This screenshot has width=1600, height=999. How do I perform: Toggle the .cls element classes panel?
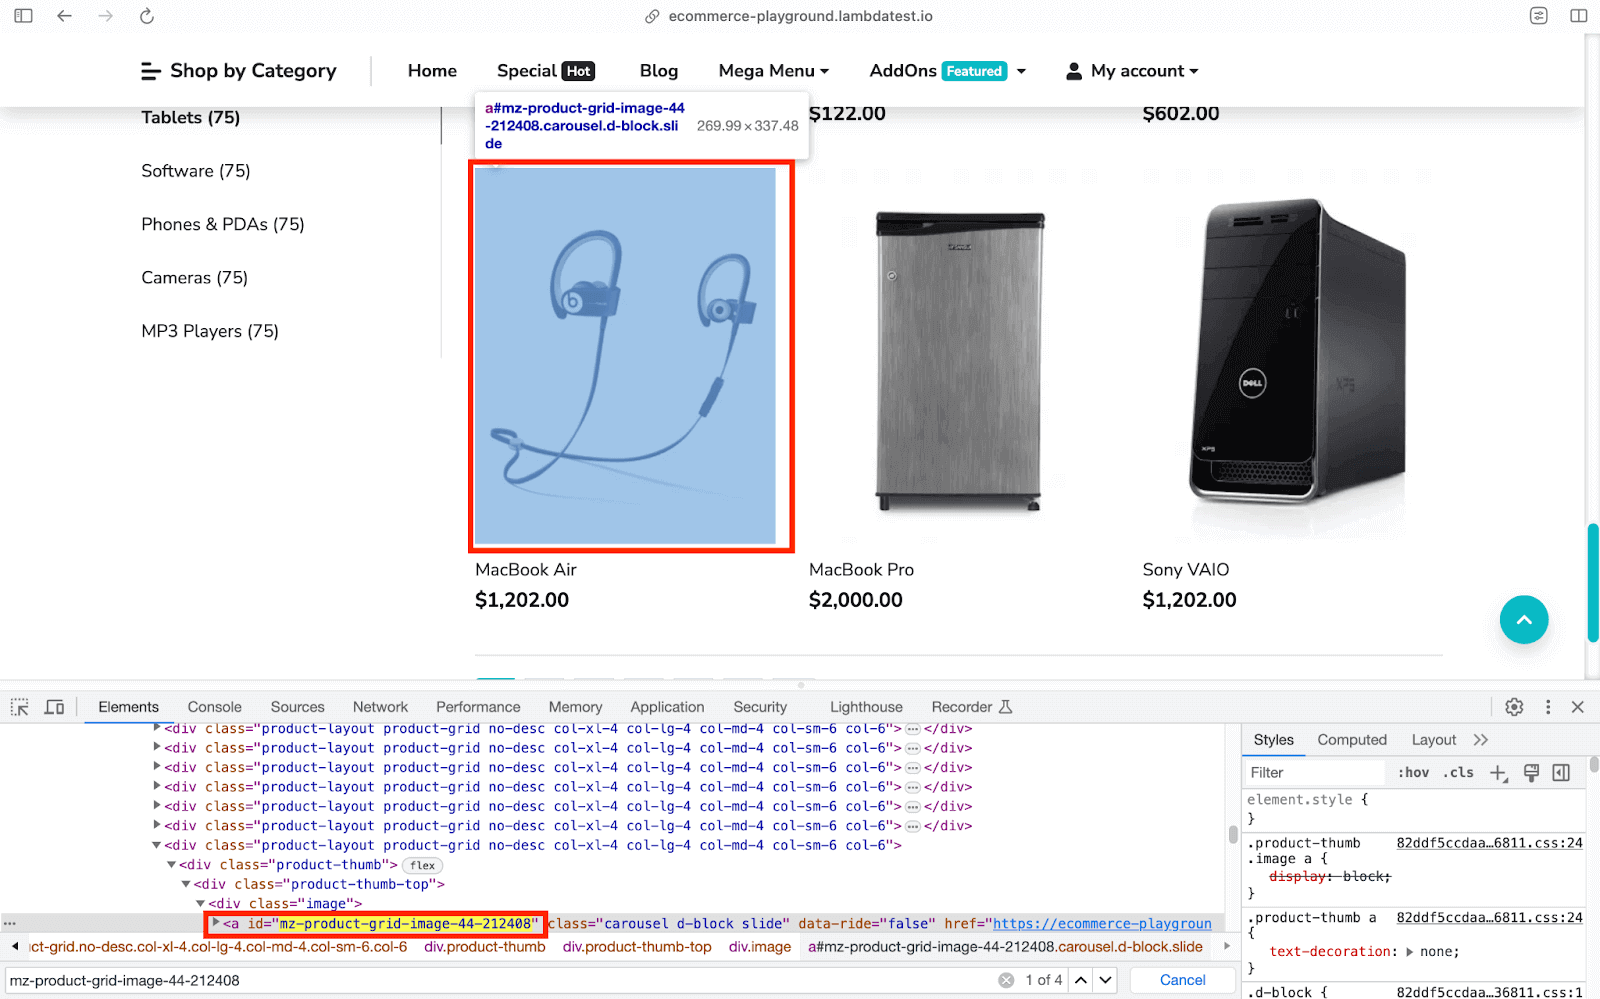1458,773
